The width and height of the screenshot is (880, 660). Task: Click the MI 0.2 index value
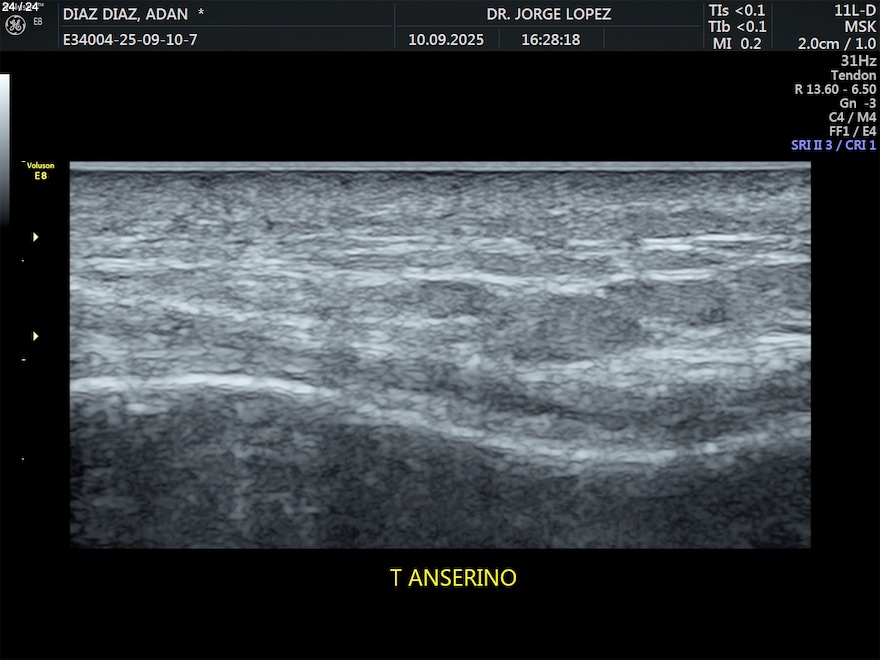point(737,43)
